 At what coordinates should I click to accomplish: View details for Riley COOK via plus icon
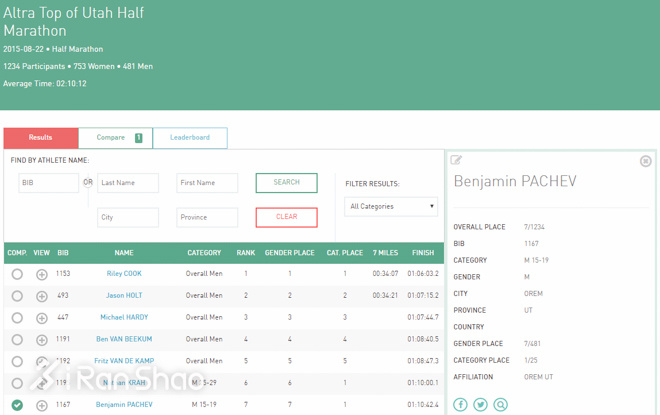[42, 274]
